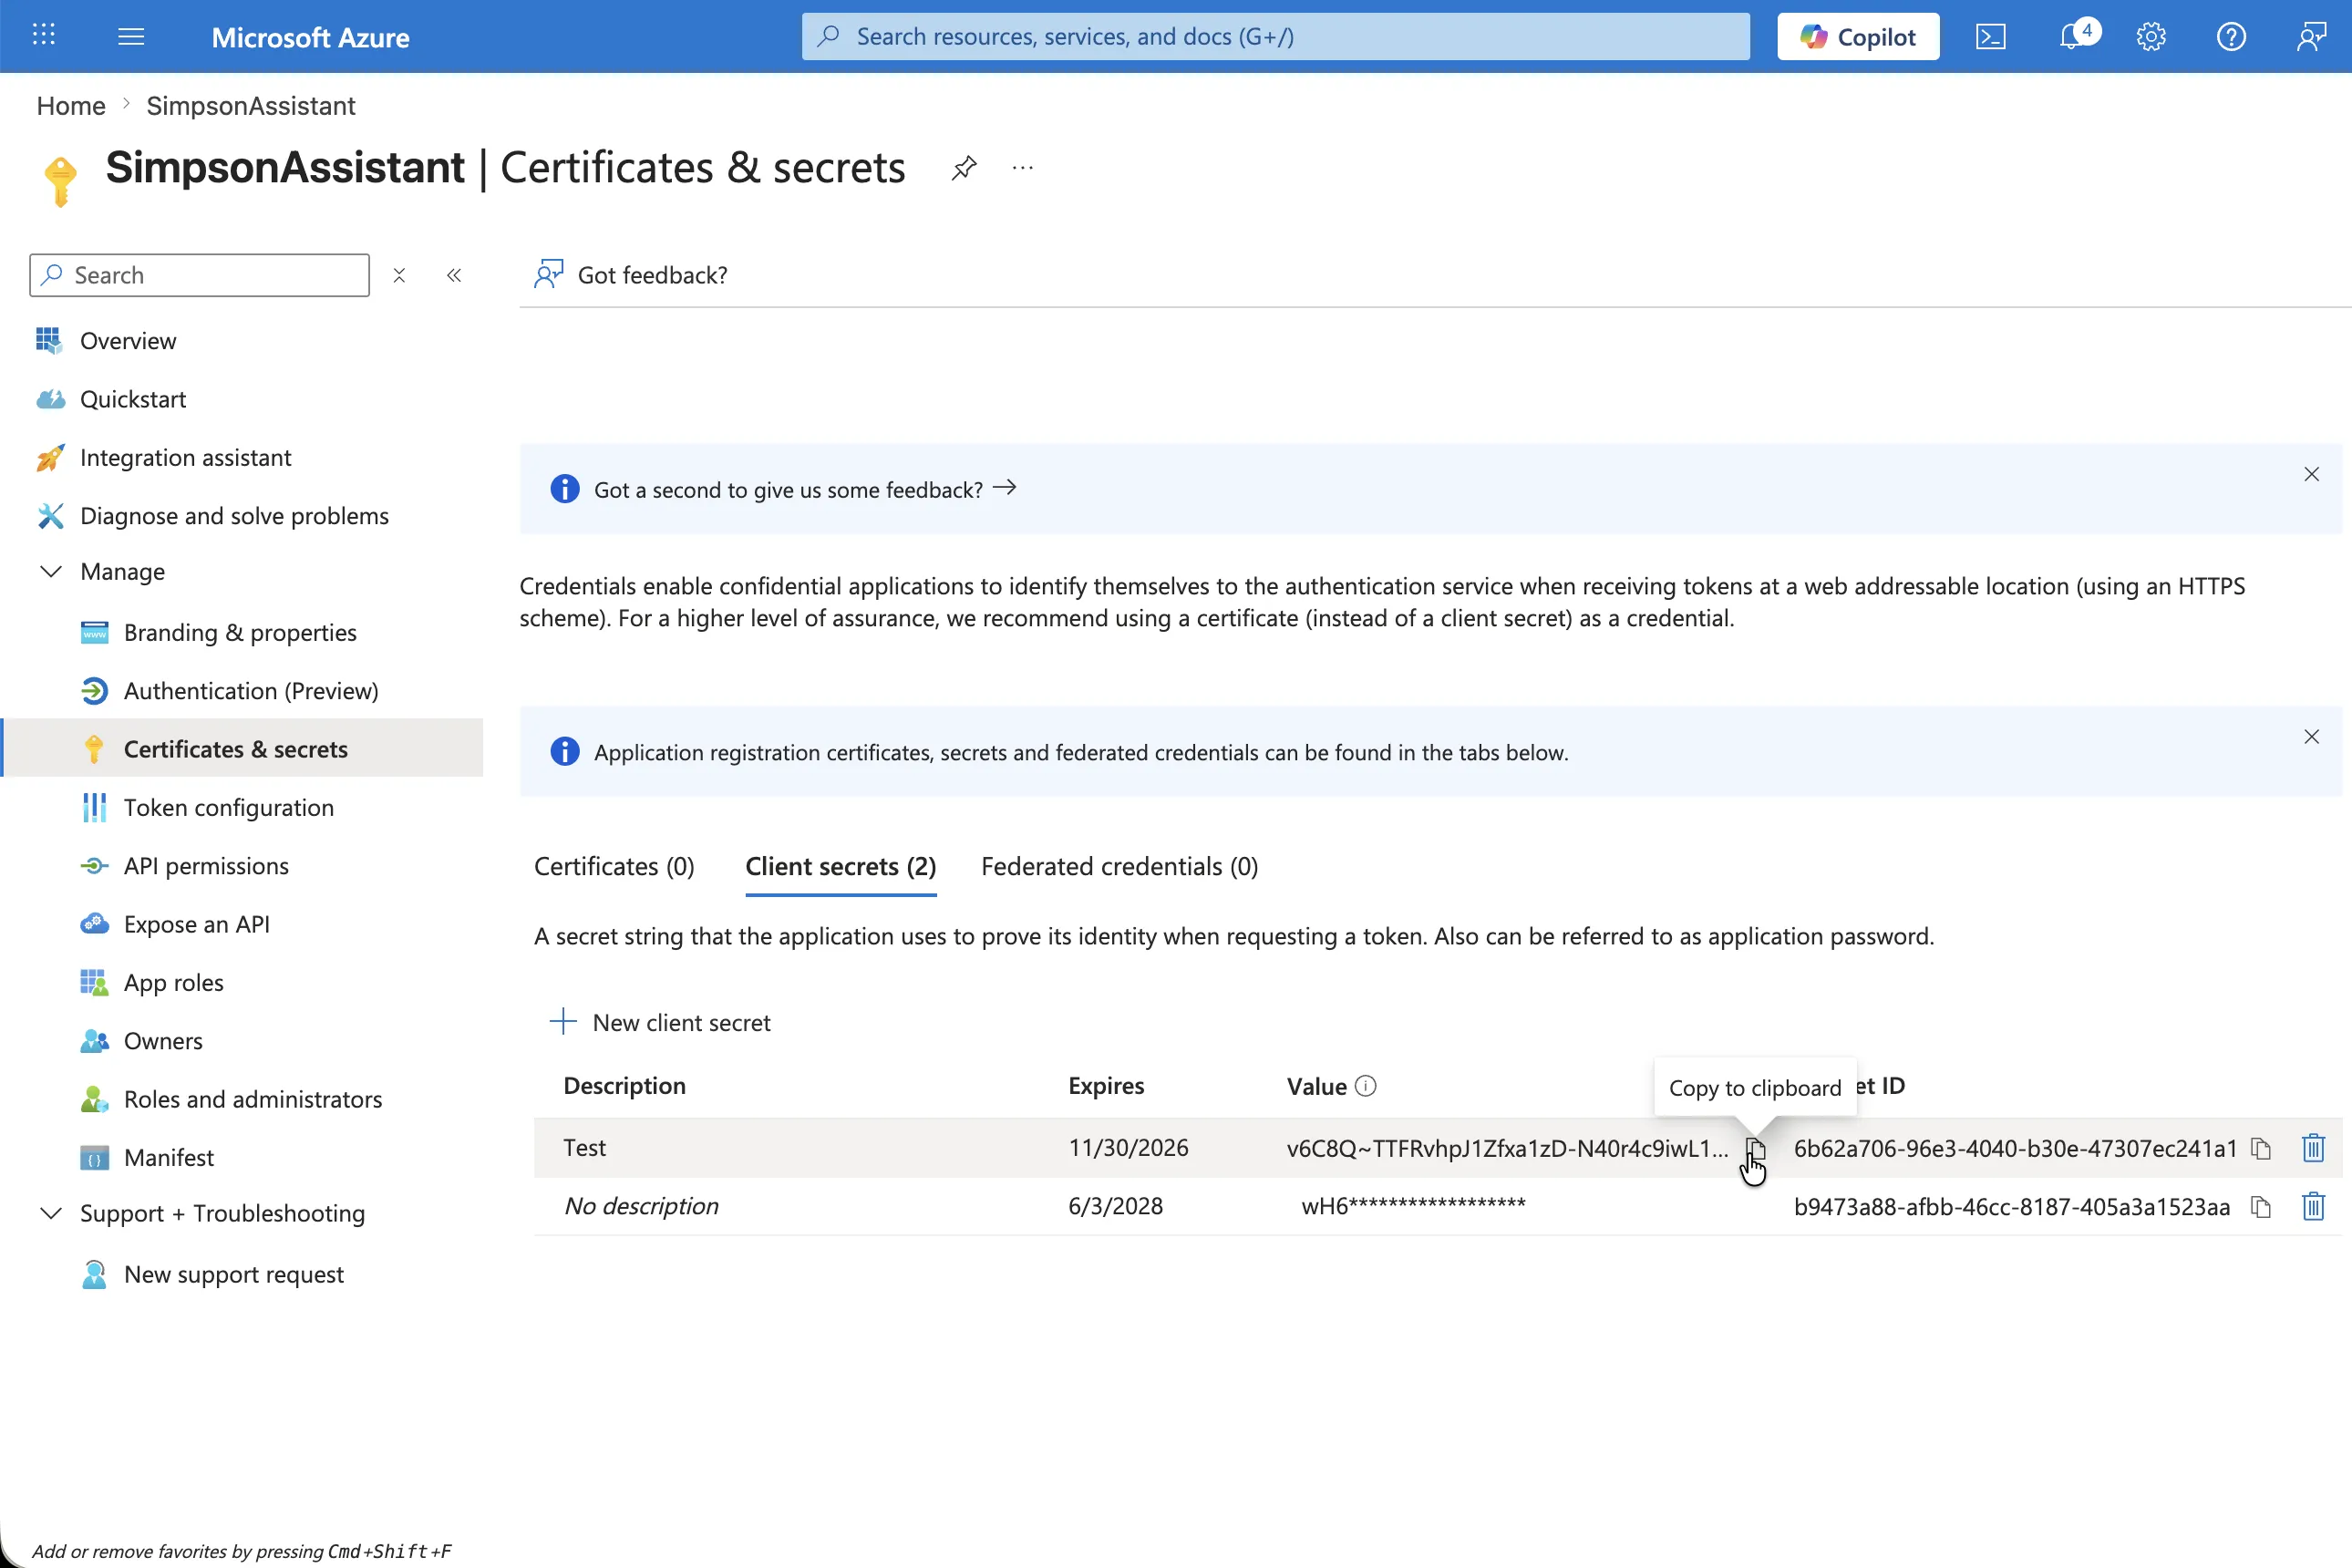Select the 11/30/2026 expiry cell

(1128, 1148)
